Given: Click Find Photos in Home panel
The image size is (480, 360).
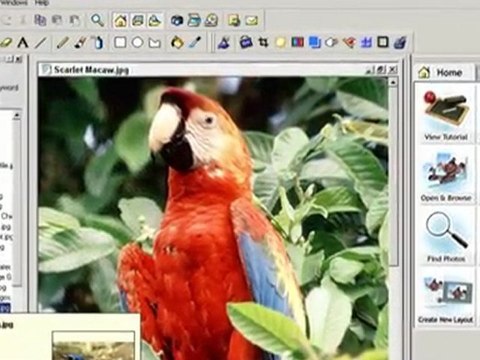Looking at the screenshot, I should point(446,237).
